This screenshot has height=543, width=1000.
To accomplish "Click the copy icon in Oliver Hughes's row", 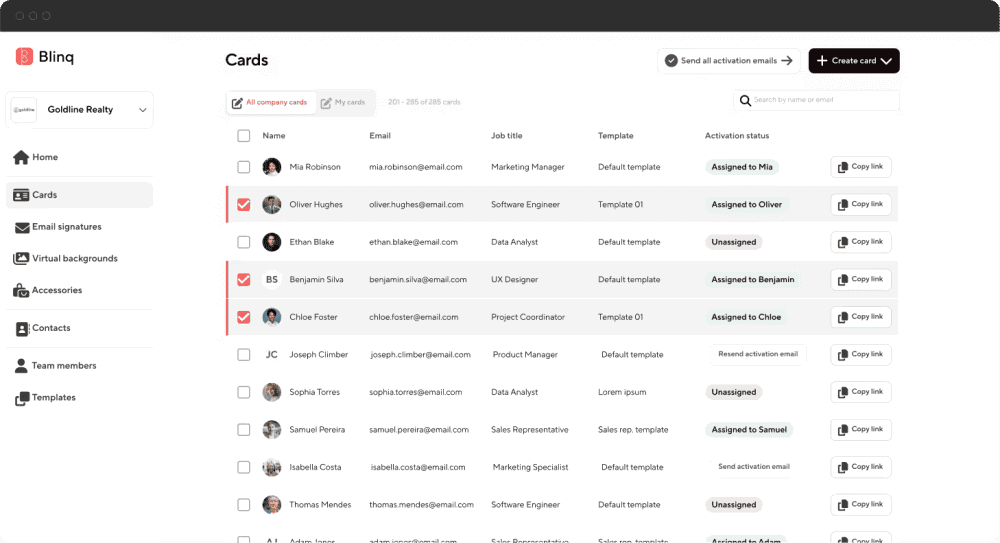I will [x=842, y=205].
